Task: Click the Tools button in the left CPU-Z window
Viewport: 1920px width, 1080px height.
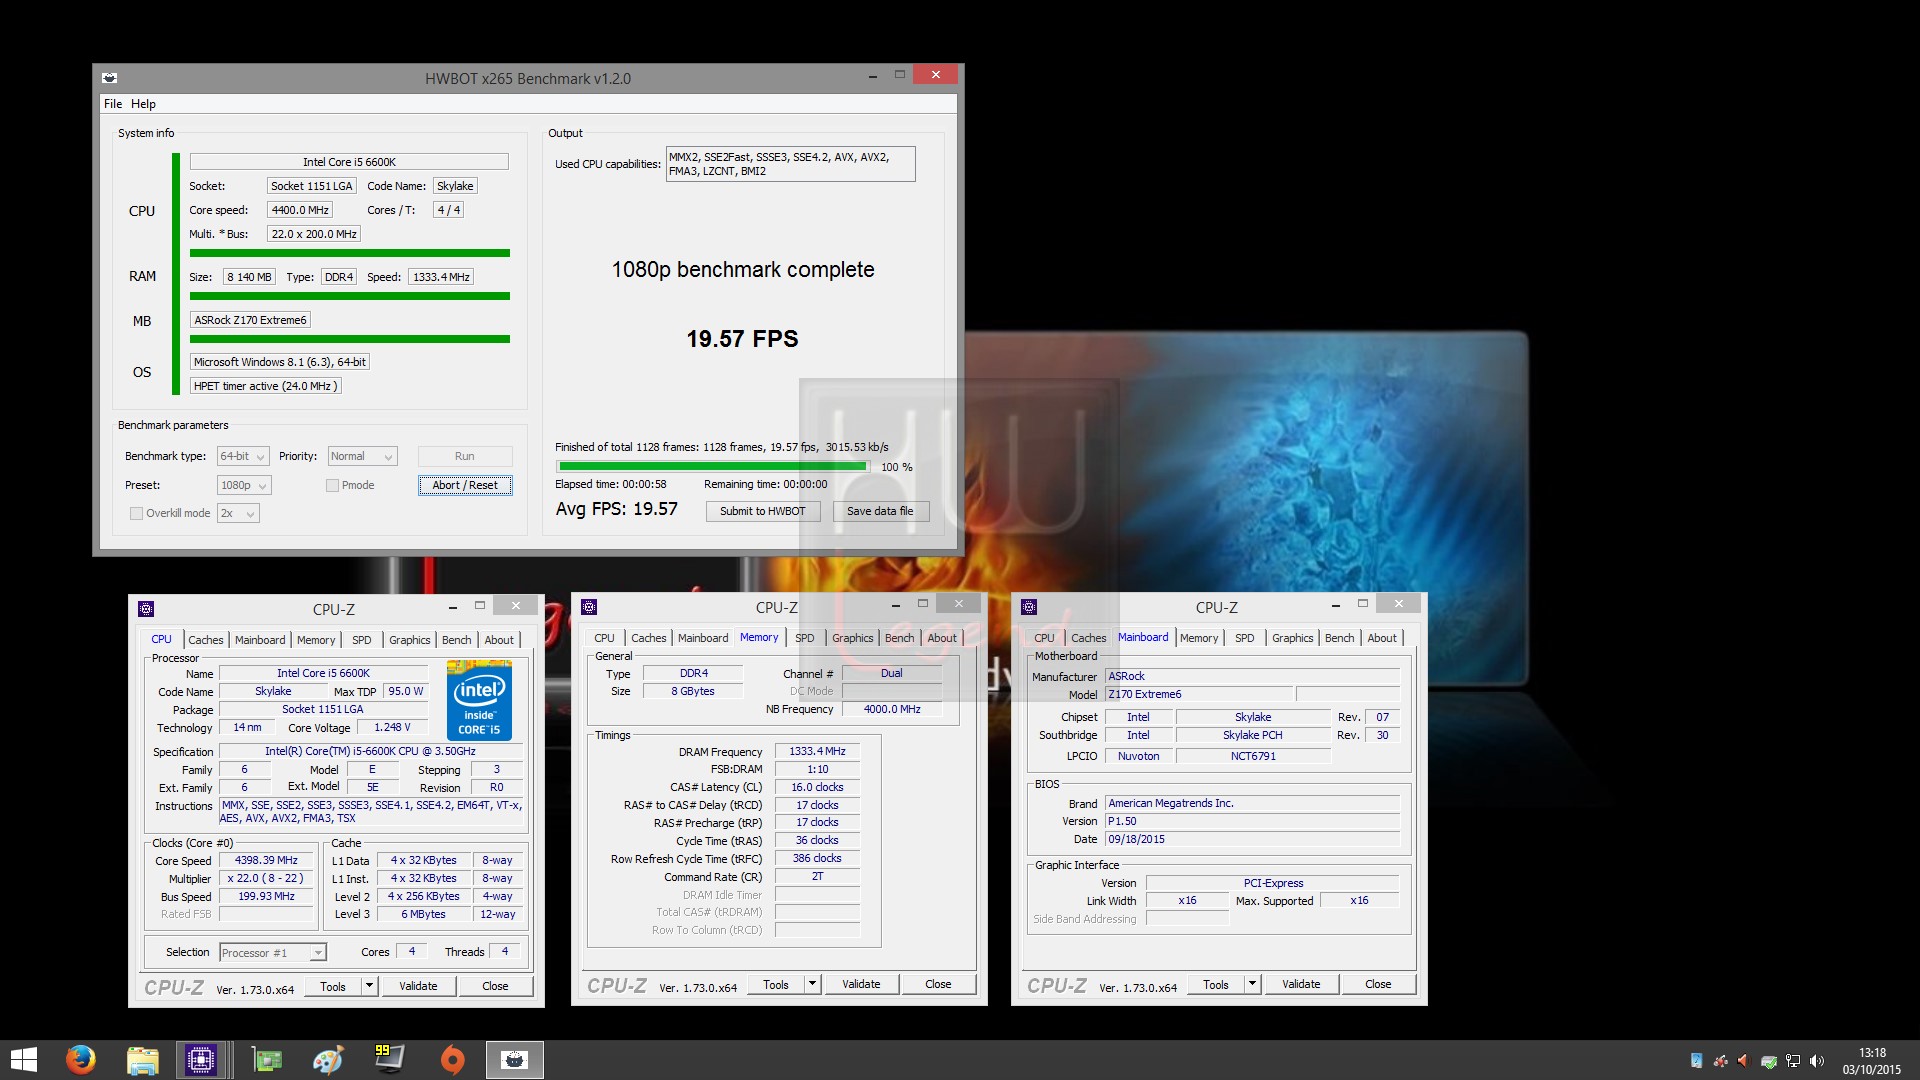Action: [333, 986]
